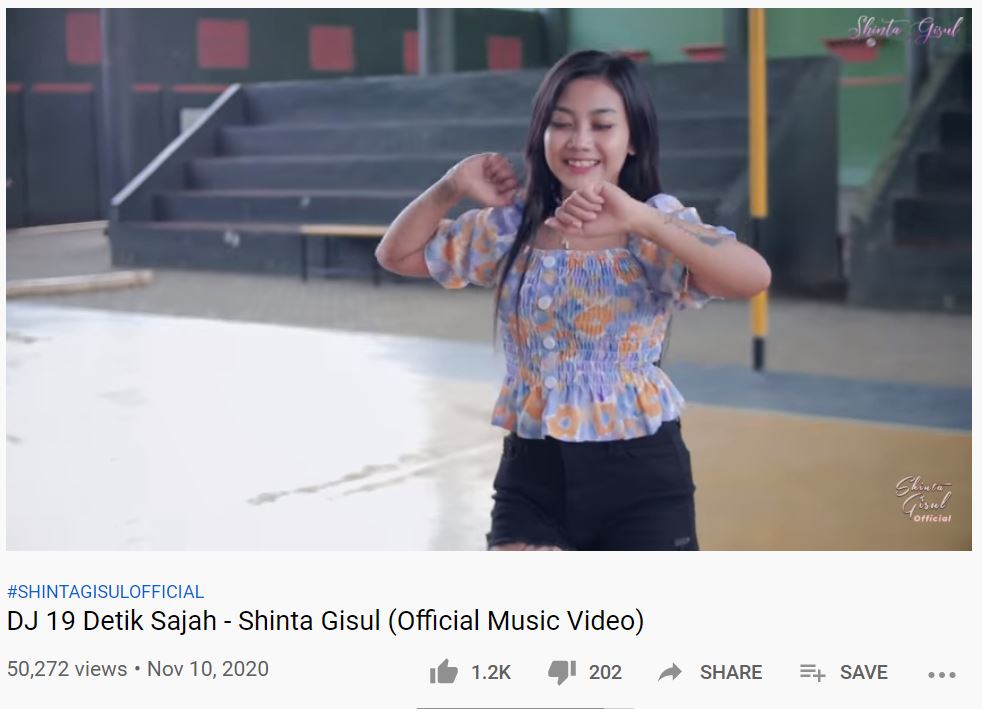Image resolution: width=982 pixels, height=709 pixels.
Task: Click the 202 dislike count
Action: [x=605, y=673]
